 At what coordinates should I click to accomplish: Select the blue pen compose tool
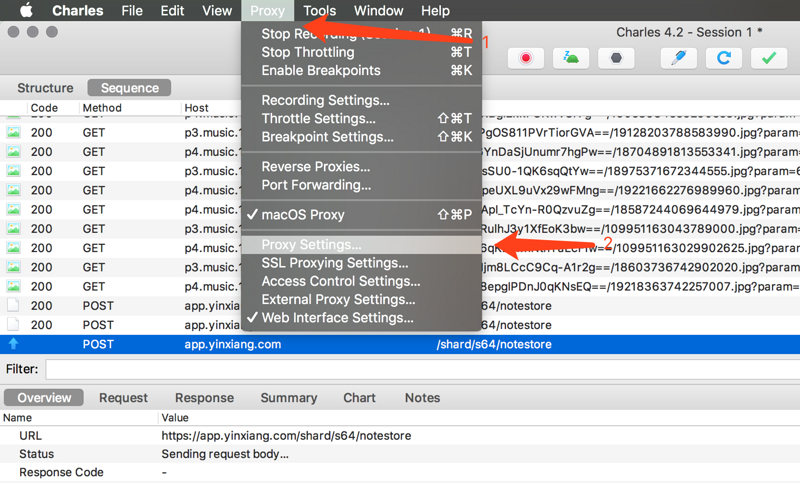click(679, 58)
